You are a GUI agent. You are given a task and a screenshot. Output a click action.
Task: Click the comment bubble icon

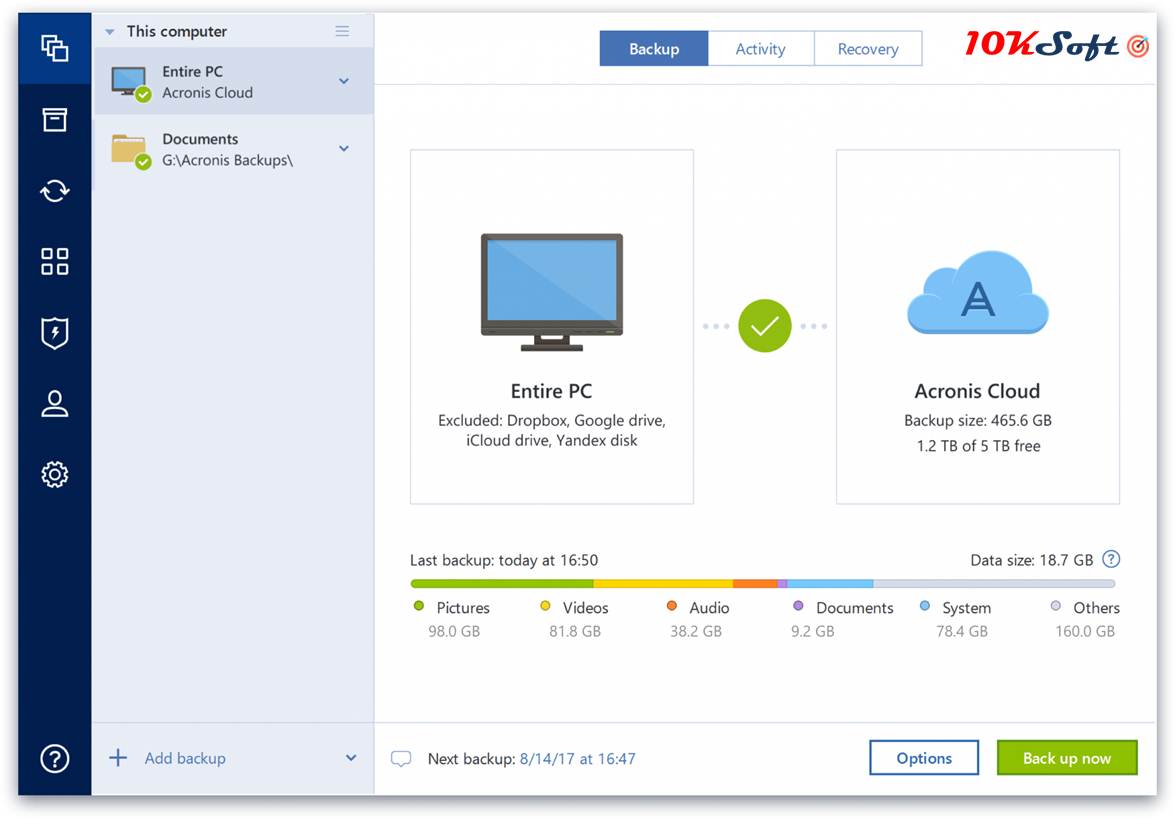tap(401, 759)
